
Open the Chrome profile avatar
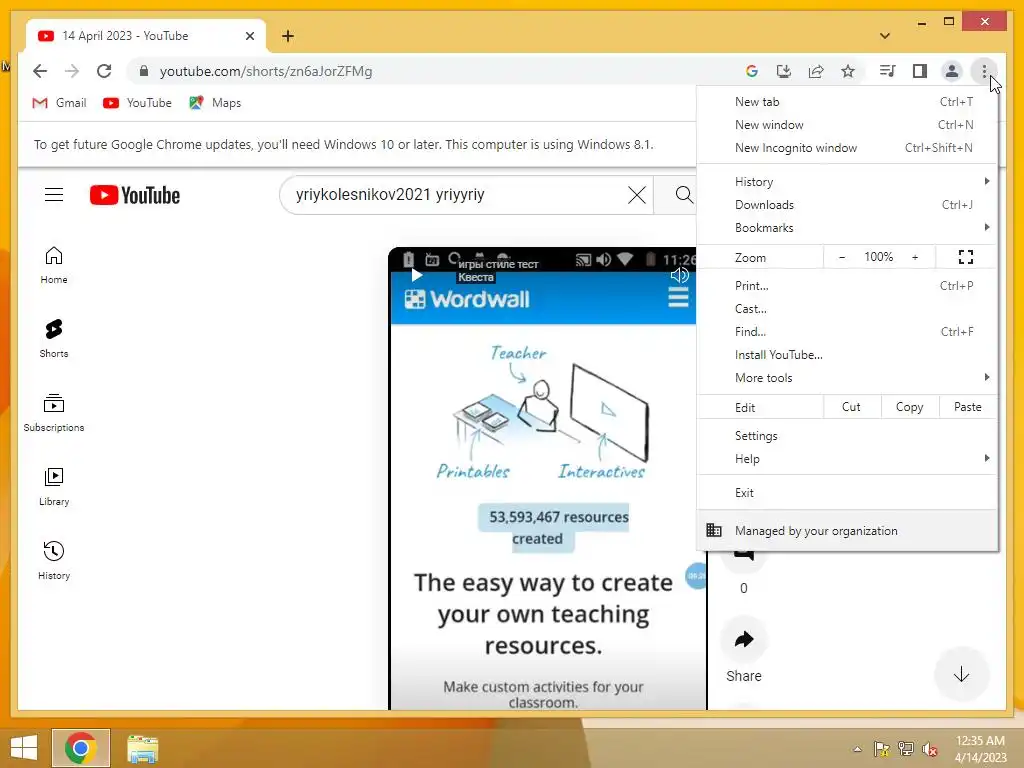pyautogui.click(x=952, y=71)
